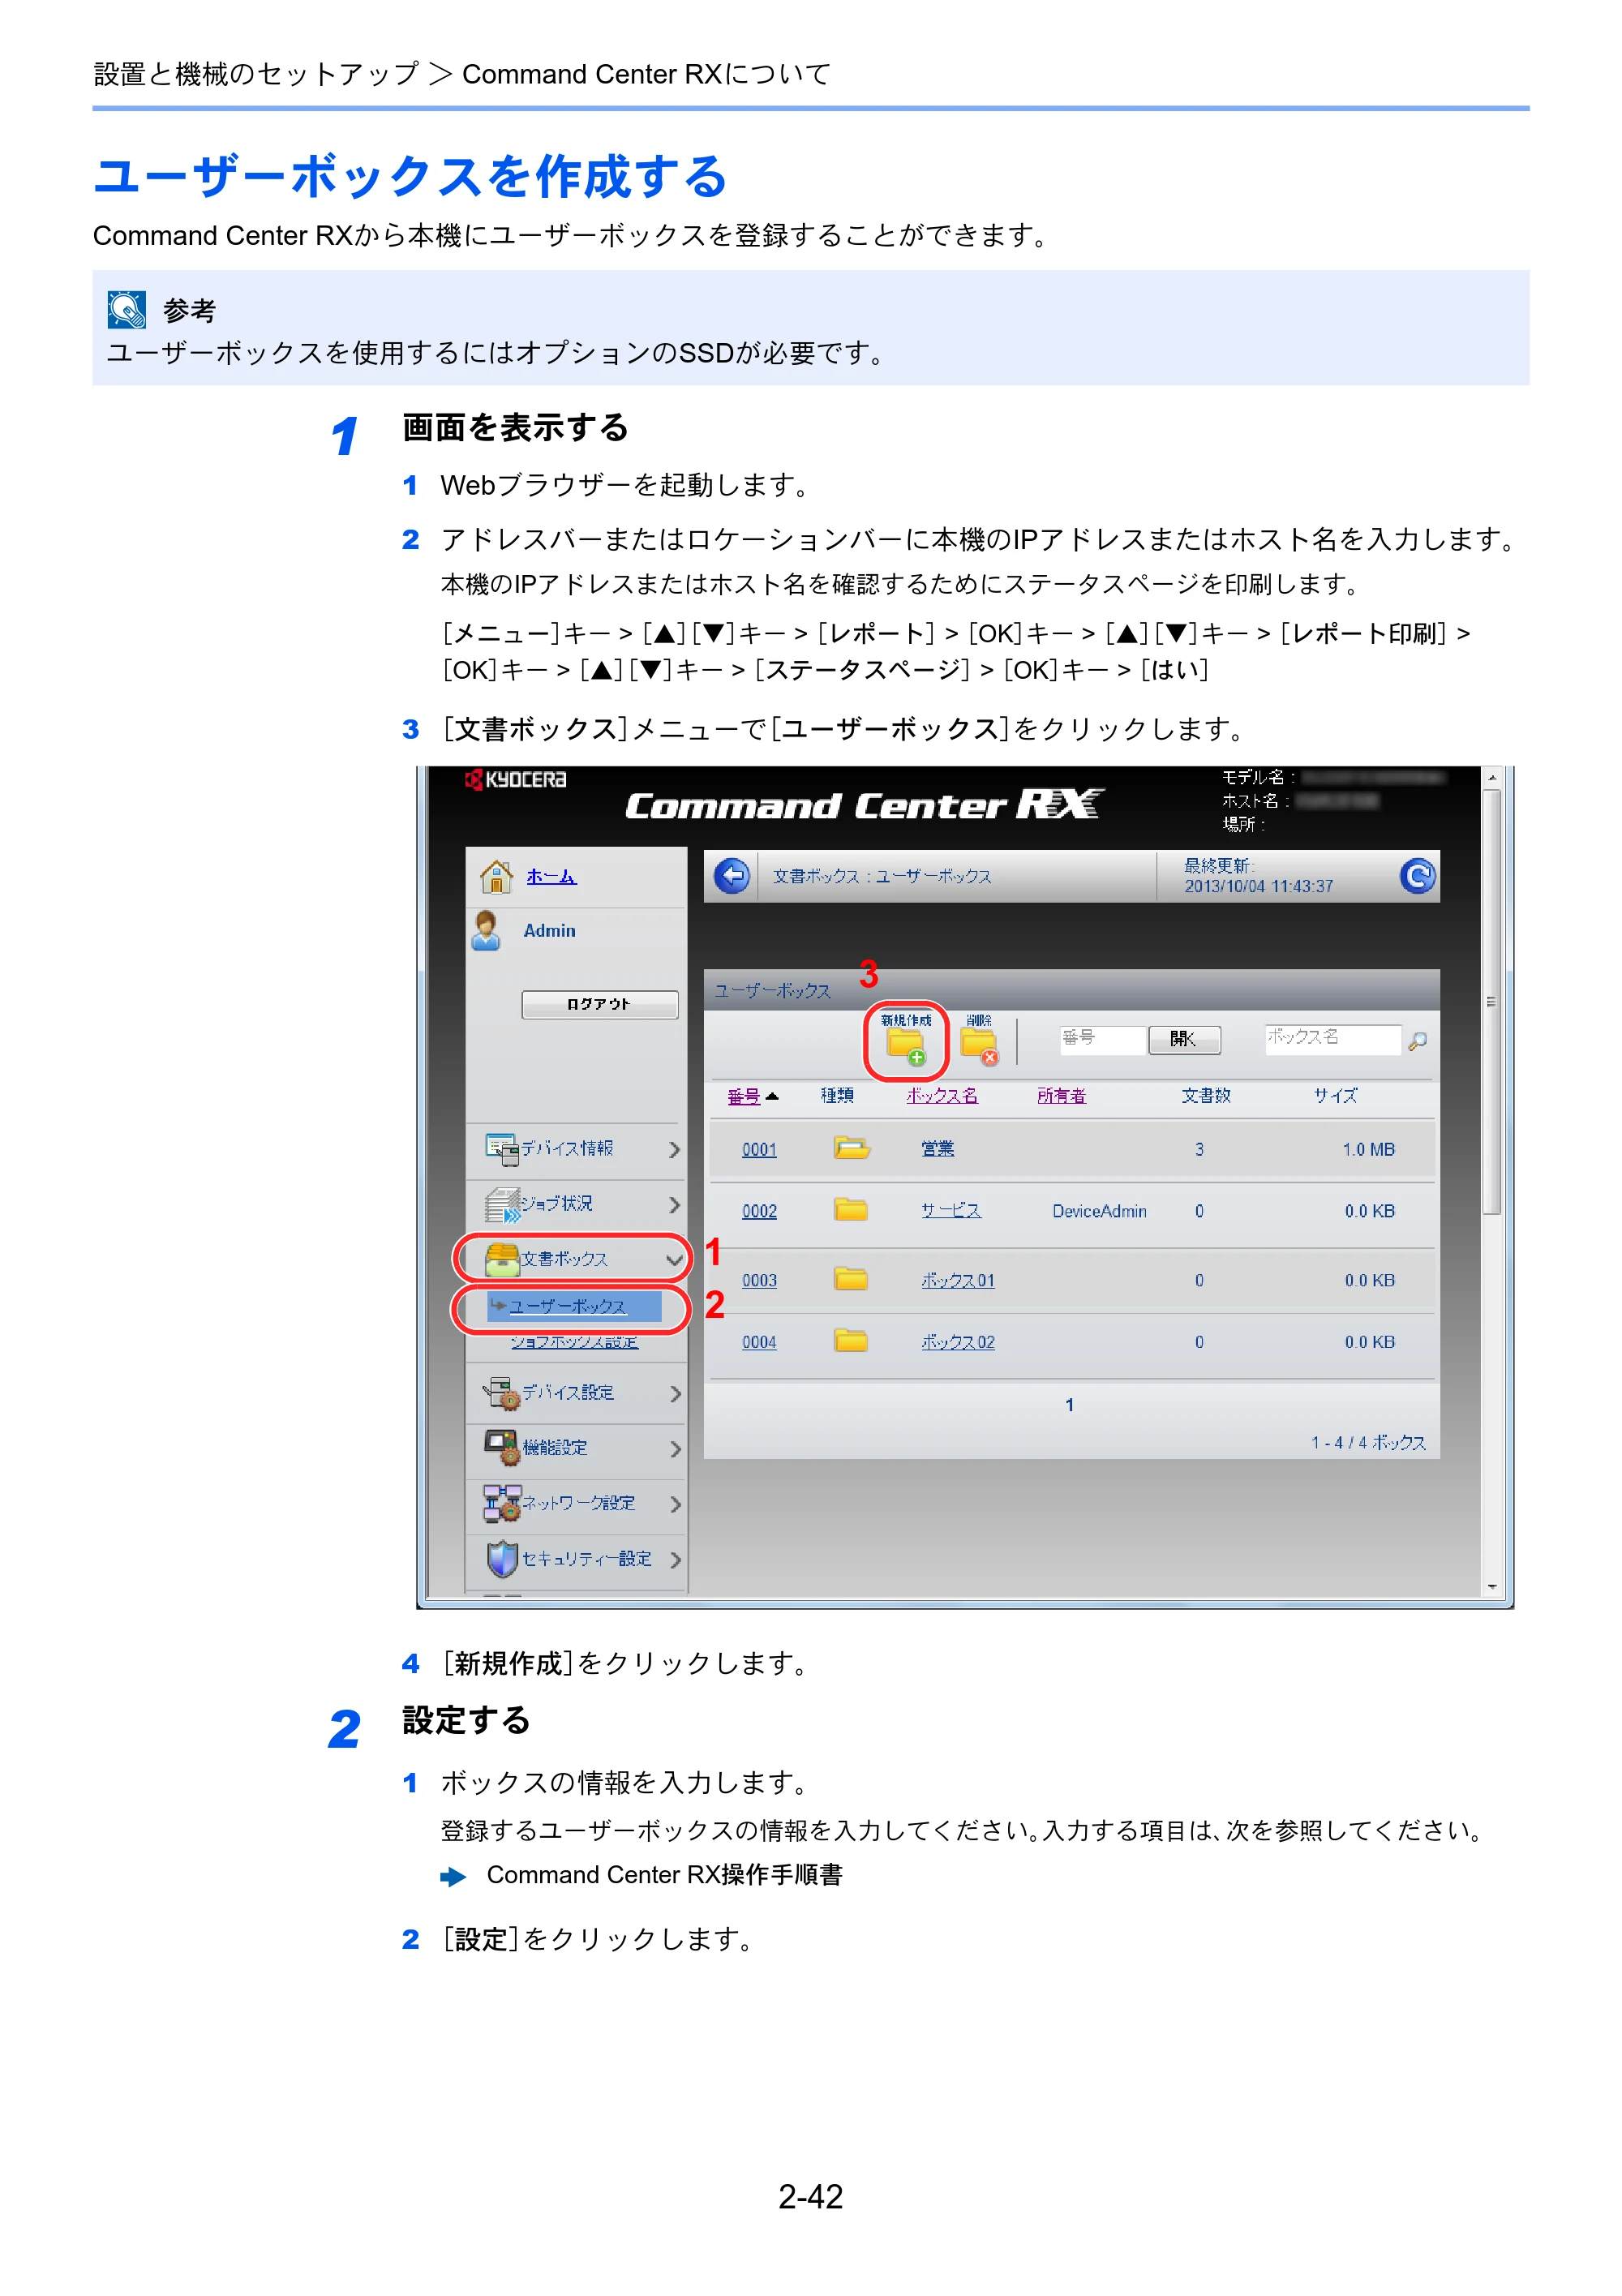Expand the 機能設定 menu chevron
Viewport: 1622px width, 2296px height.
(675, 1449)
